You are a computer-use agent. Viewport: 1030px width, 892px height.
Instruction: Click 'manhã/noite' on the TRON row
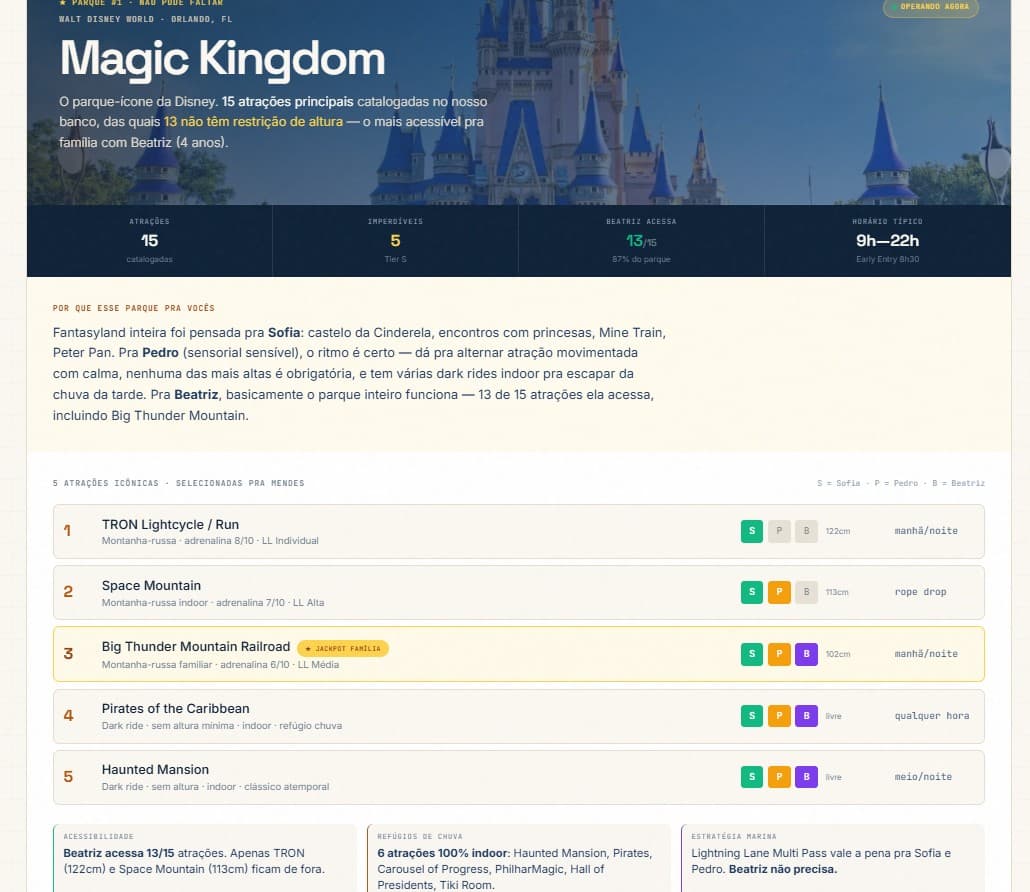pos(926,531)
